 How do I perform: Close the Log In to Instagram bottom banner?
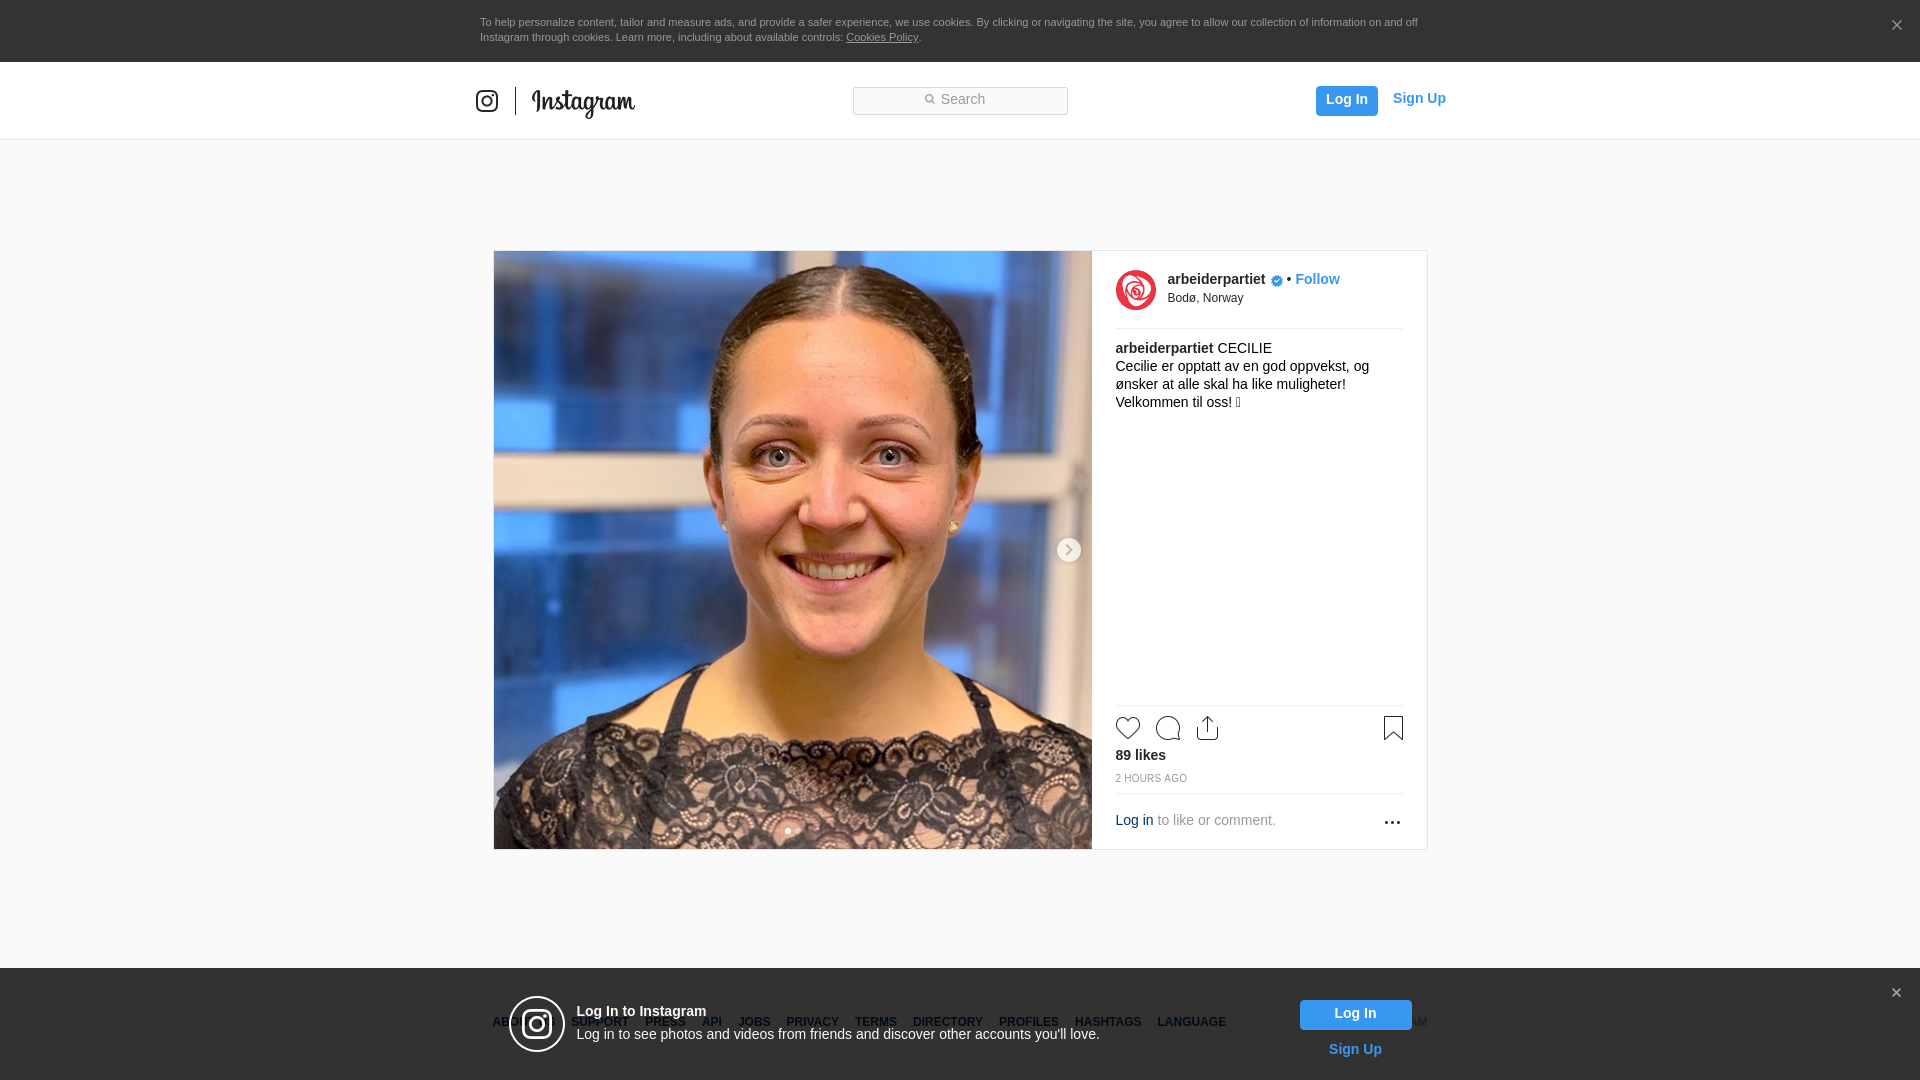point(1896,993)
